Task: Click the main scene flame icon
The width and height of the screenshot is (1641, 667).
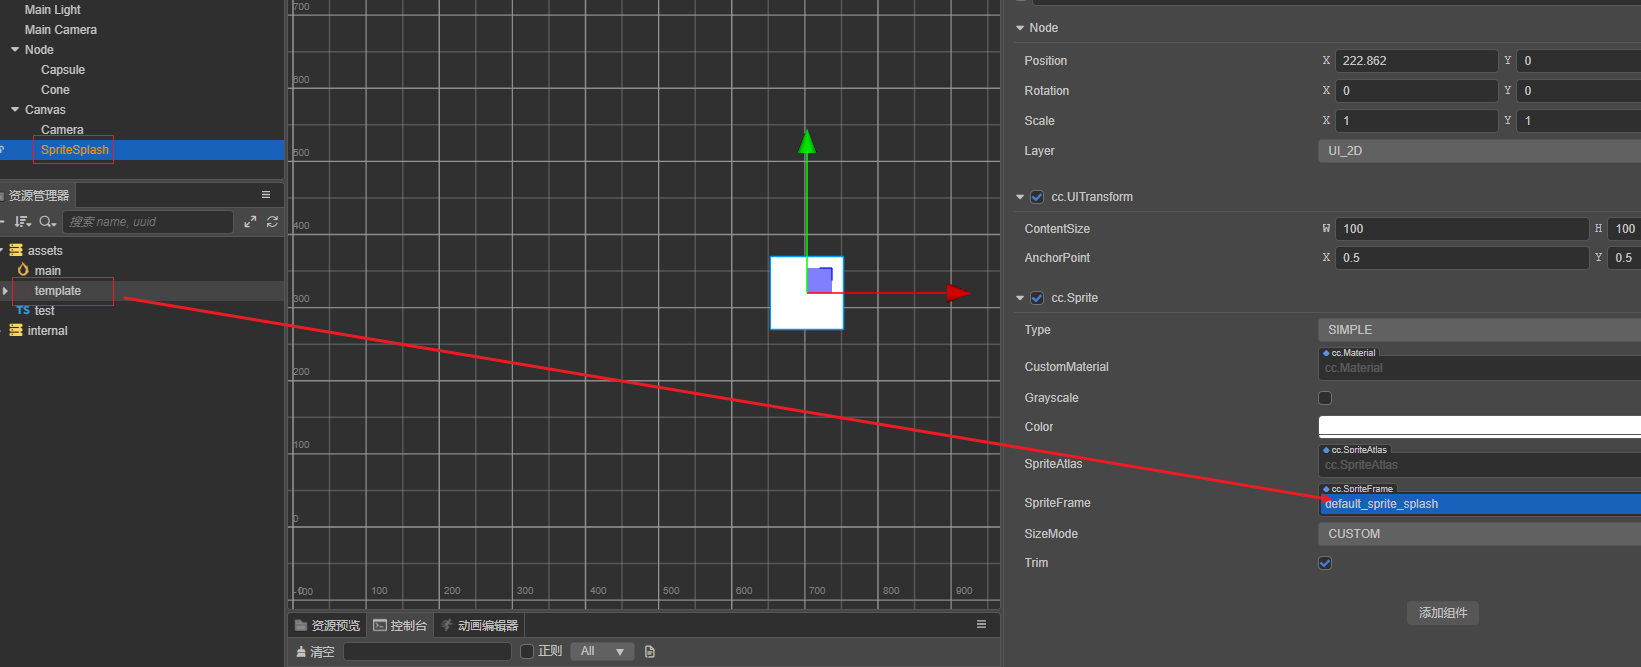Action: pos(23,270)
